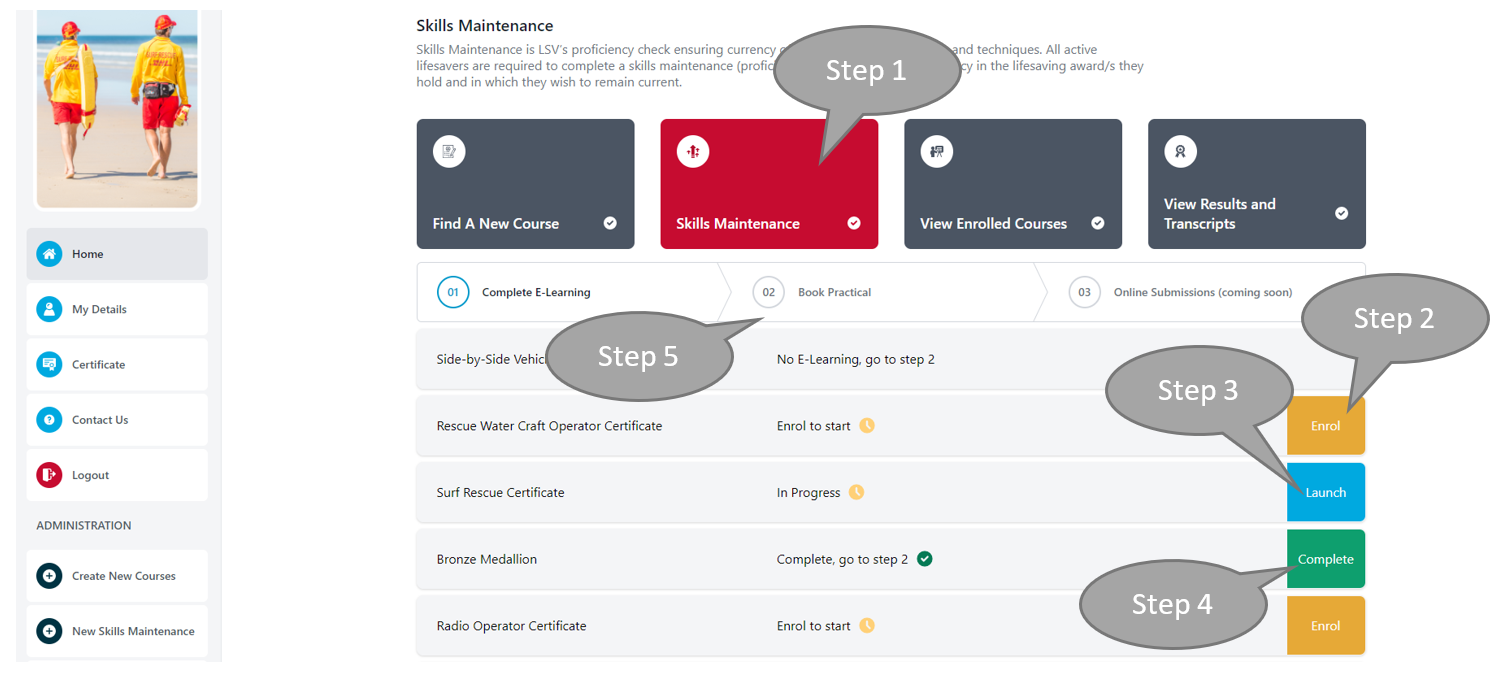The image size is (1509, 684).
Task: Click the plus icon beside New Skills Maintenance
Action: 49,631
